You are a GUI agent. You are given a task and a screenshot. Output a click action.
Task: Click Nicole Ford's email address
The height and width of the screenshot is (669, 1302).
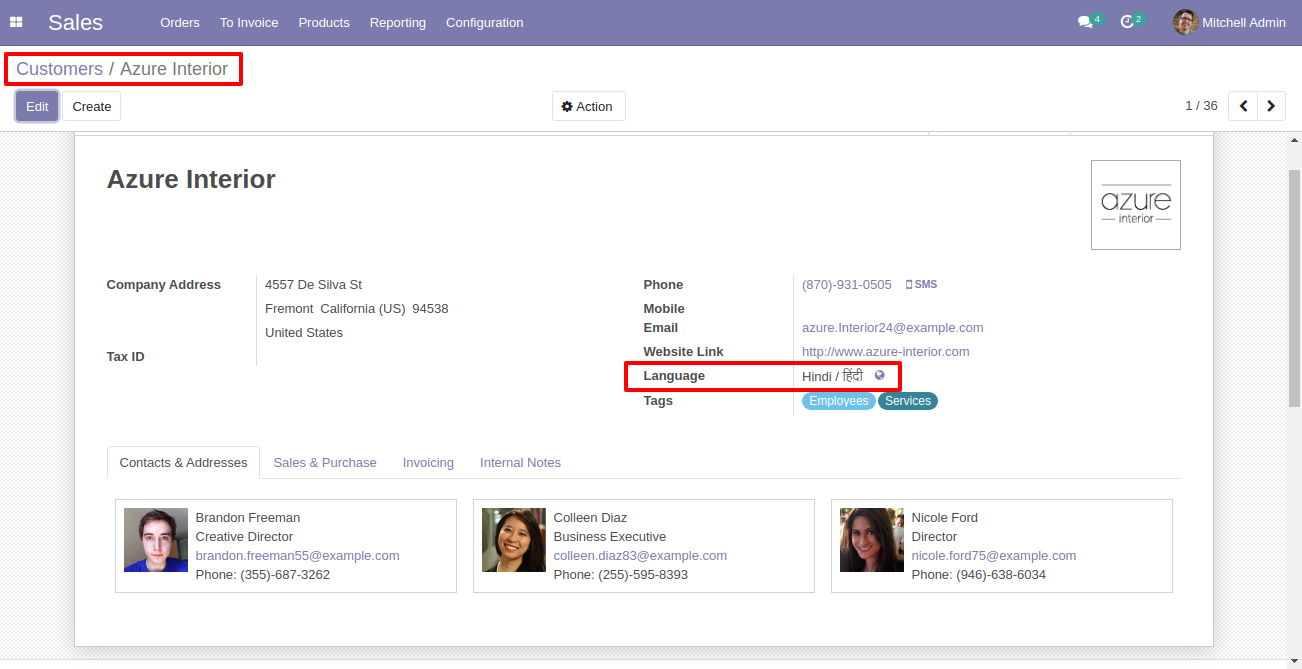click(994, 556)
